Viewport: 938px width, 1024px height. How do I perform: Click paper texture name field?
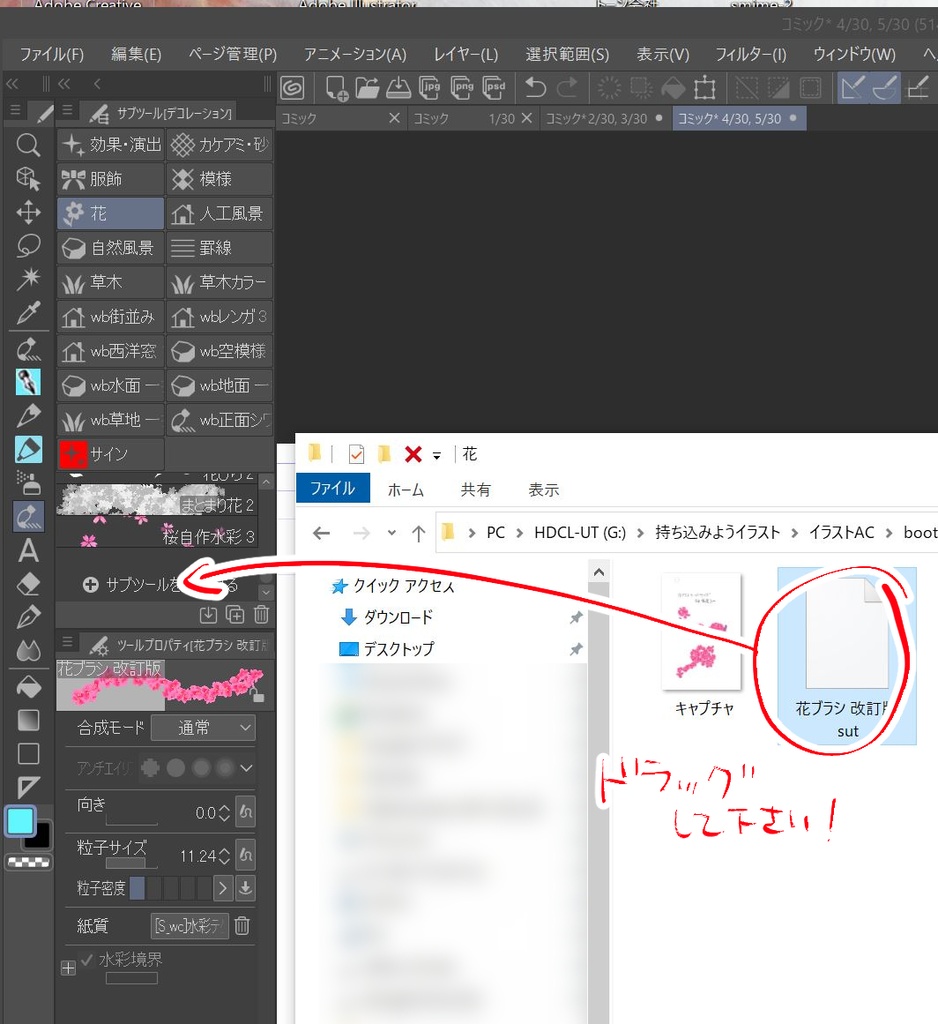coord(189,925)
